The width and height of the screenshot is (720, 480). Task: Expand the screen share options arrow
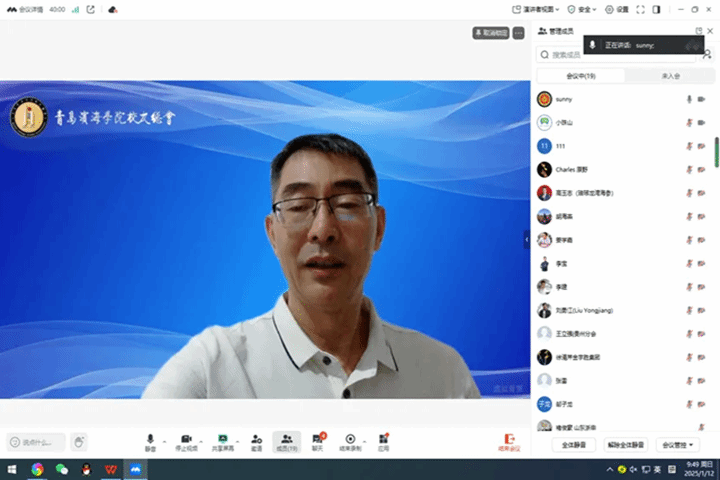coord(237,441)
